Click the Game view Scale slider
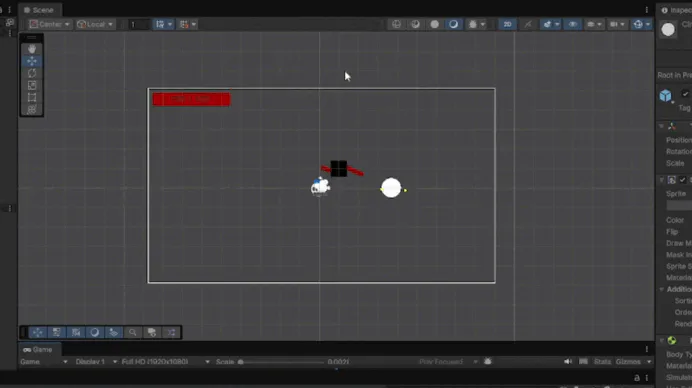The height and width of the screenshot is (388, 692). [x=282, y=362]
